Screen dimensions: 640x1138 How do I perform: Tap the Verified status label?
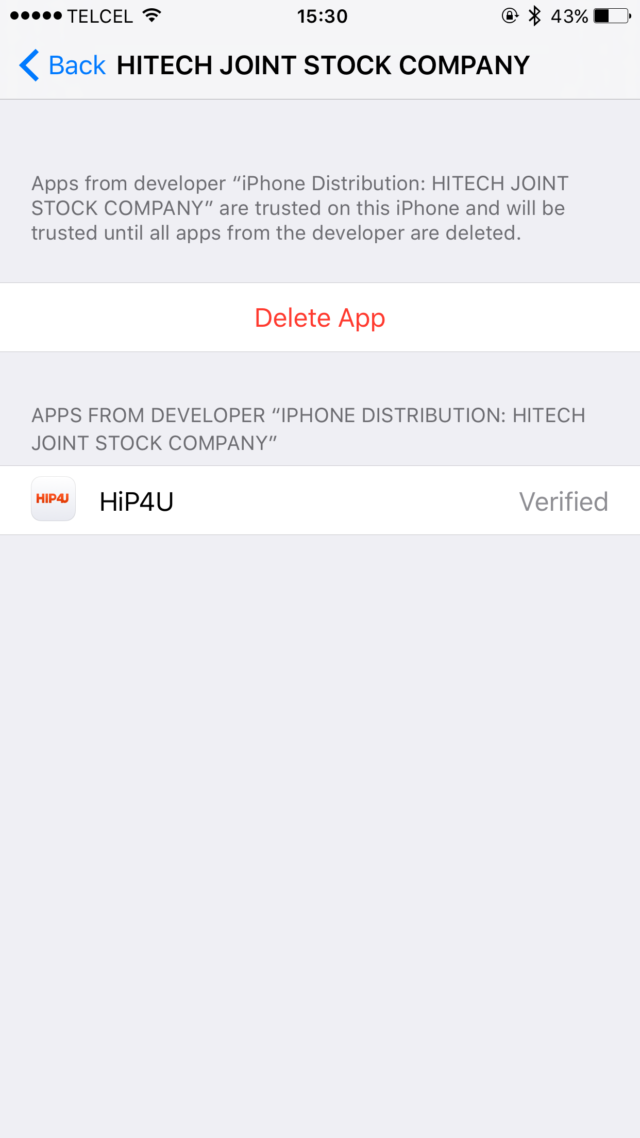(x=563, y=502)
